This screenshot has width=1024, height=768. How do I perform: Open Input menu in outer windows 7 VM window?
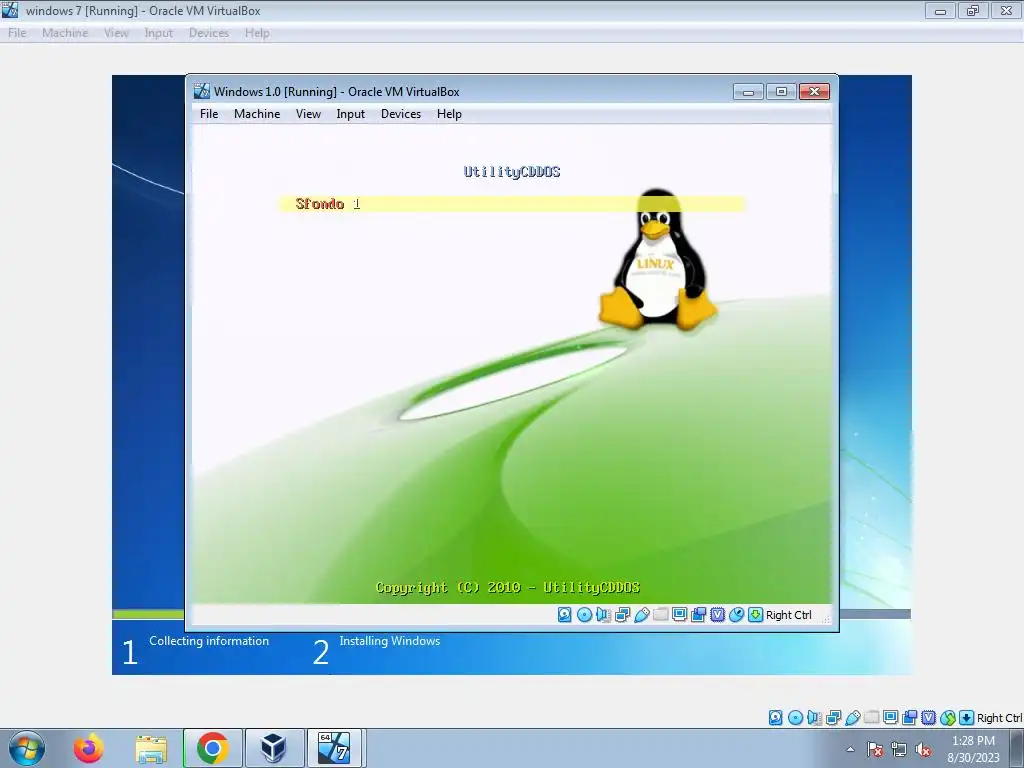click(x=159, y=33)
